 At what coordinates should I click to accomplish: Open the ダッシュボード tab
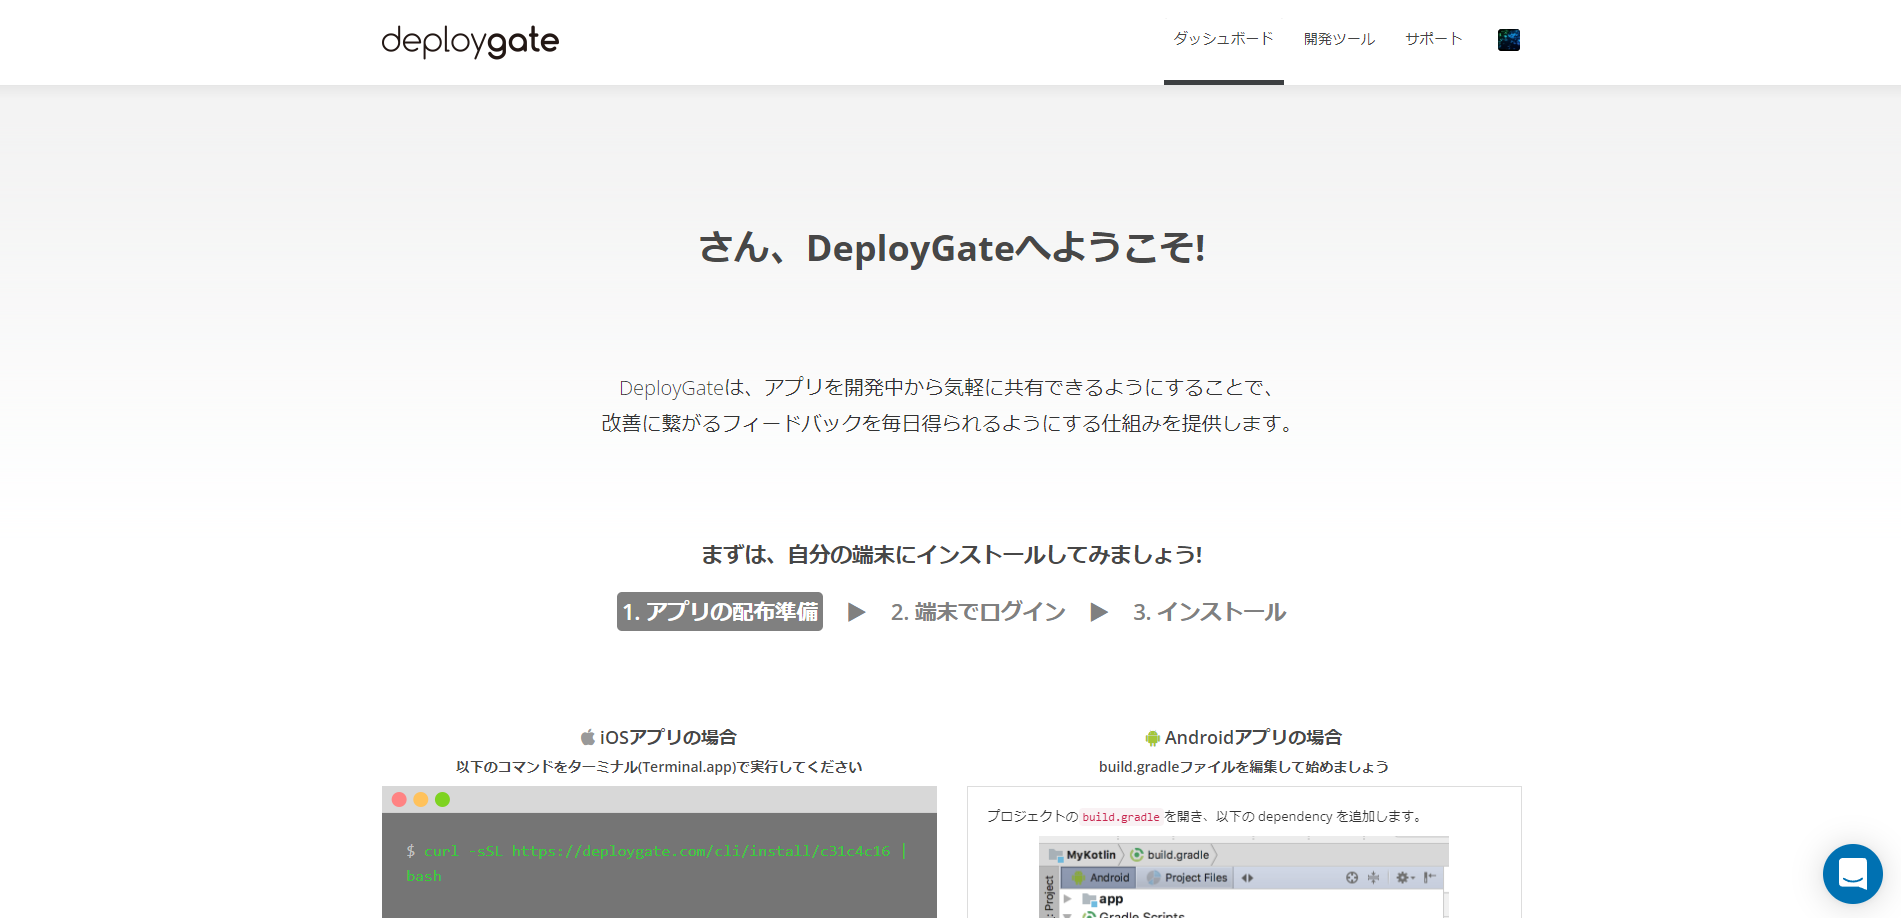(1223, 39)
